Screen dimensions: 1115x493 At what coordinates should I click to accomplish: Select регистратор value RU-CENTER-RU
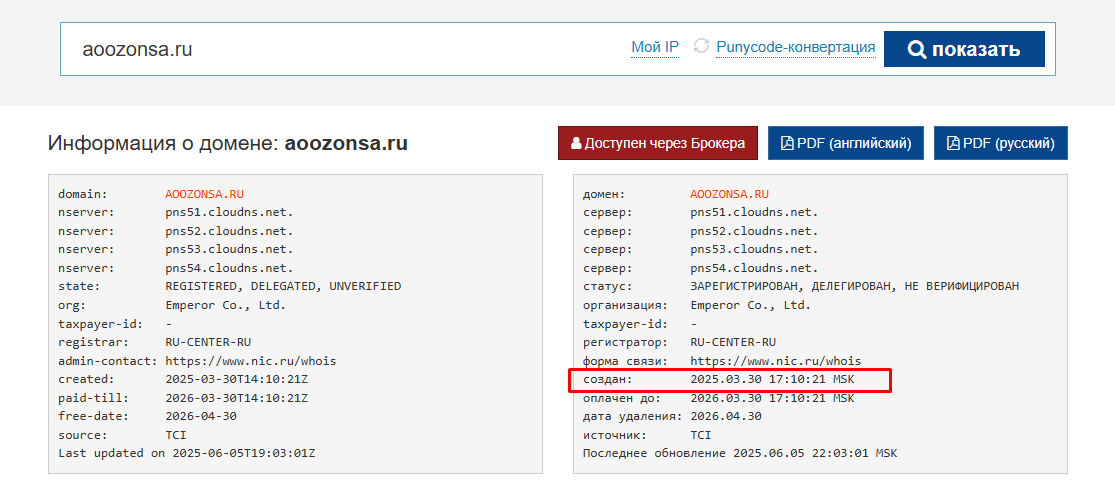tap(732, 342)
